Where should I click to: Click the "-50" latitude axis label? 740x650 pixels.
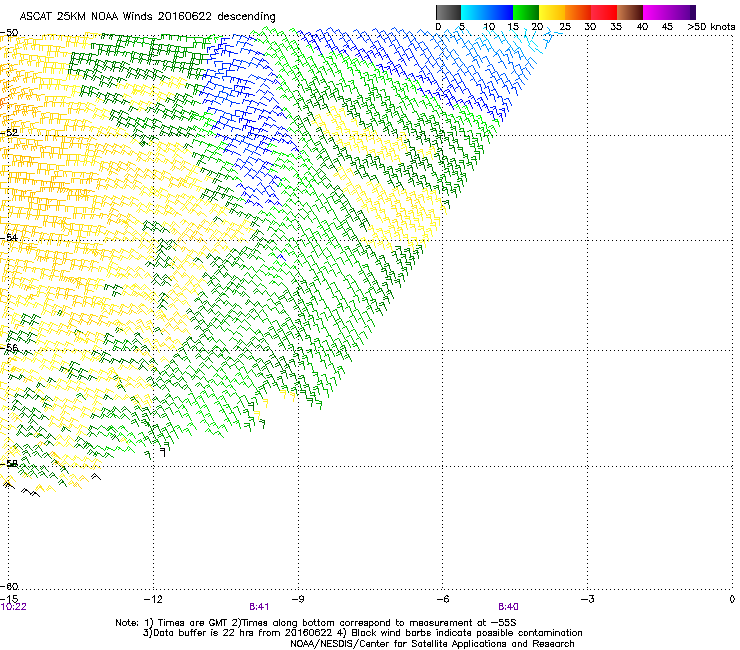9,33
